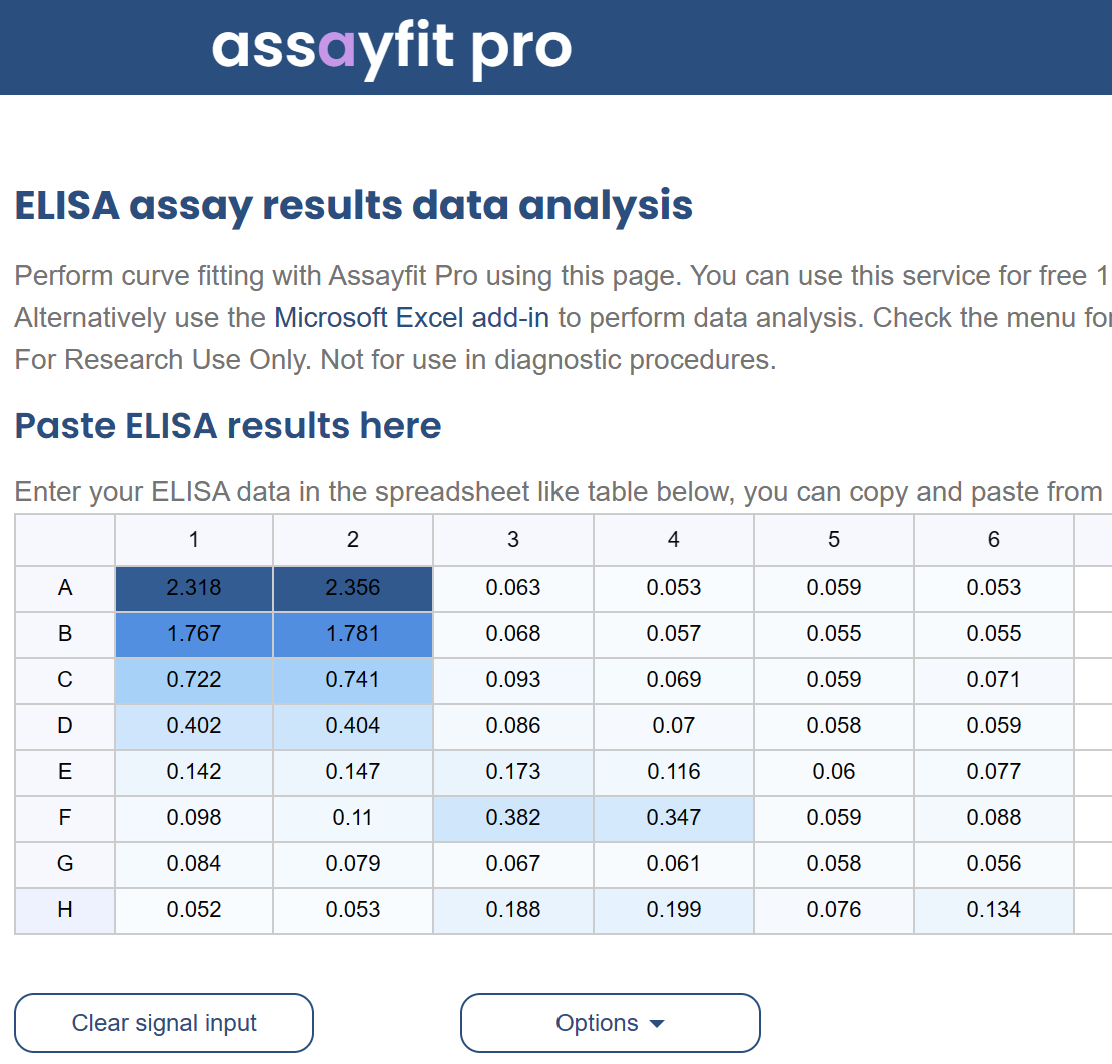The image size is (1112, 1064).
Task: Click row header H
Action: click(x=65, y=910)
